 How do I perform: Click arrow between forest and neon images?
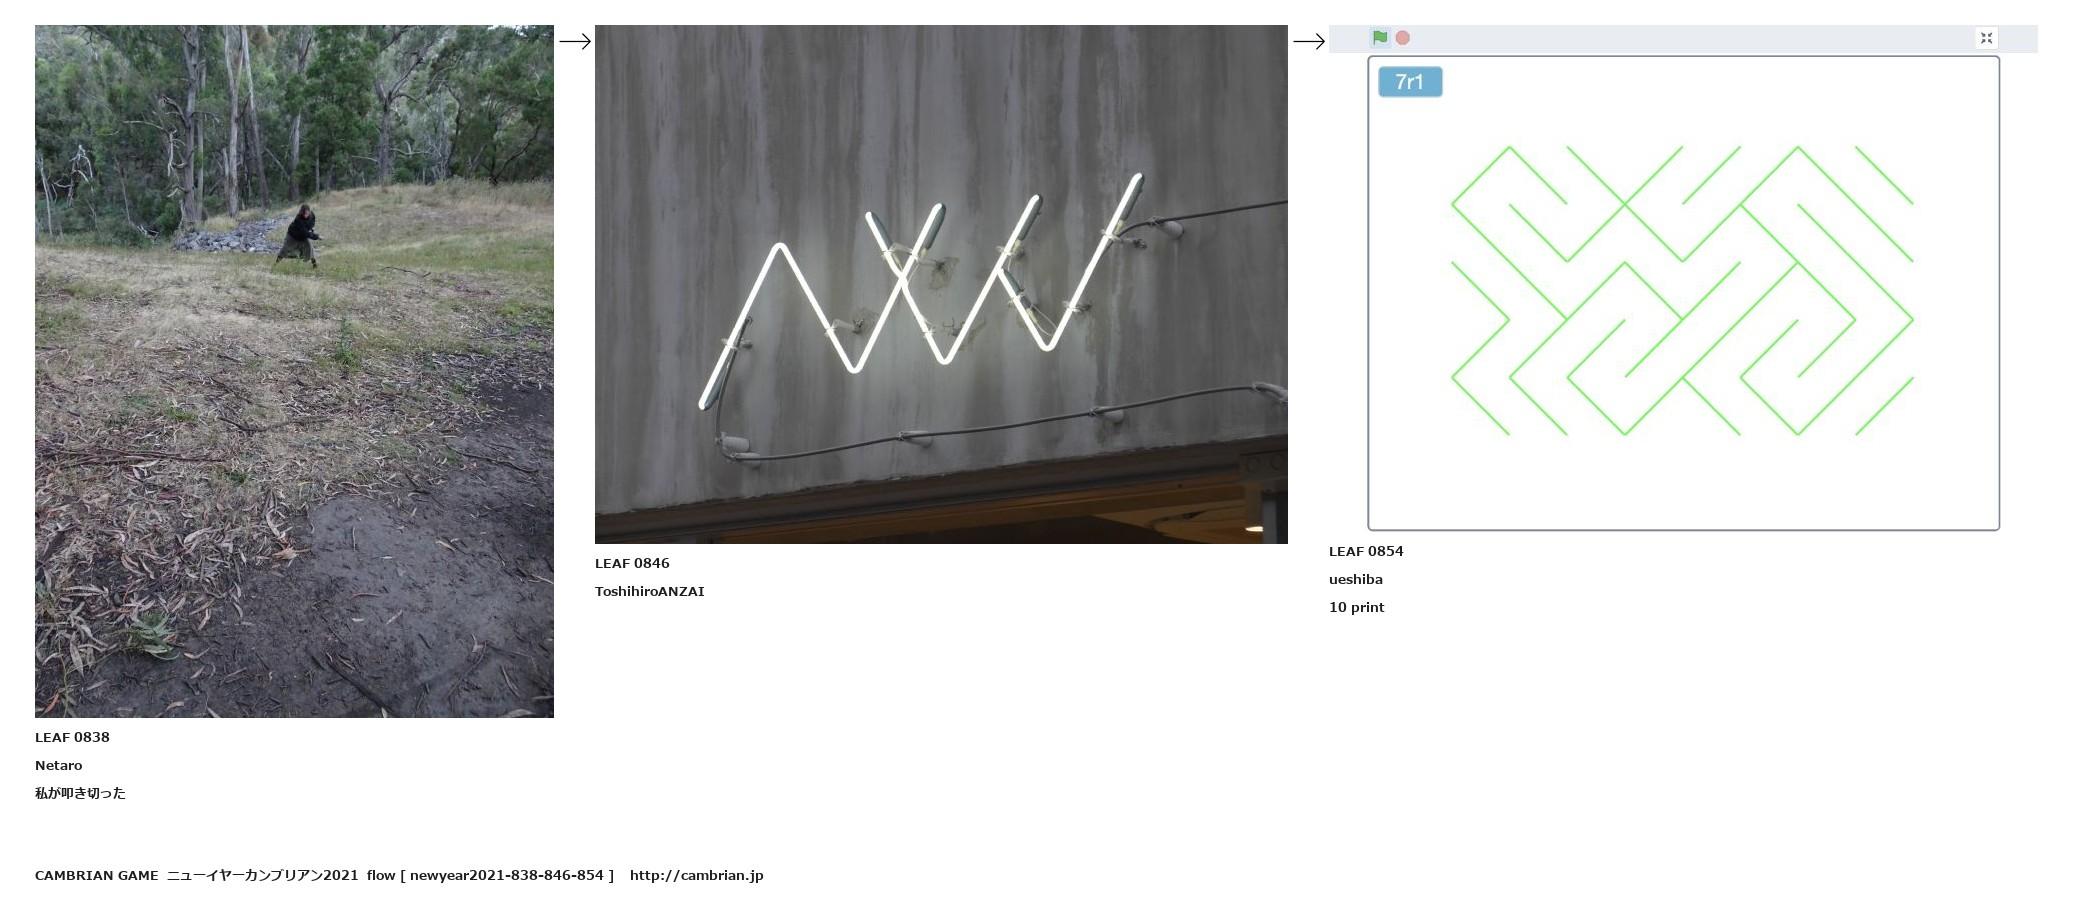(x=575, y=41)
